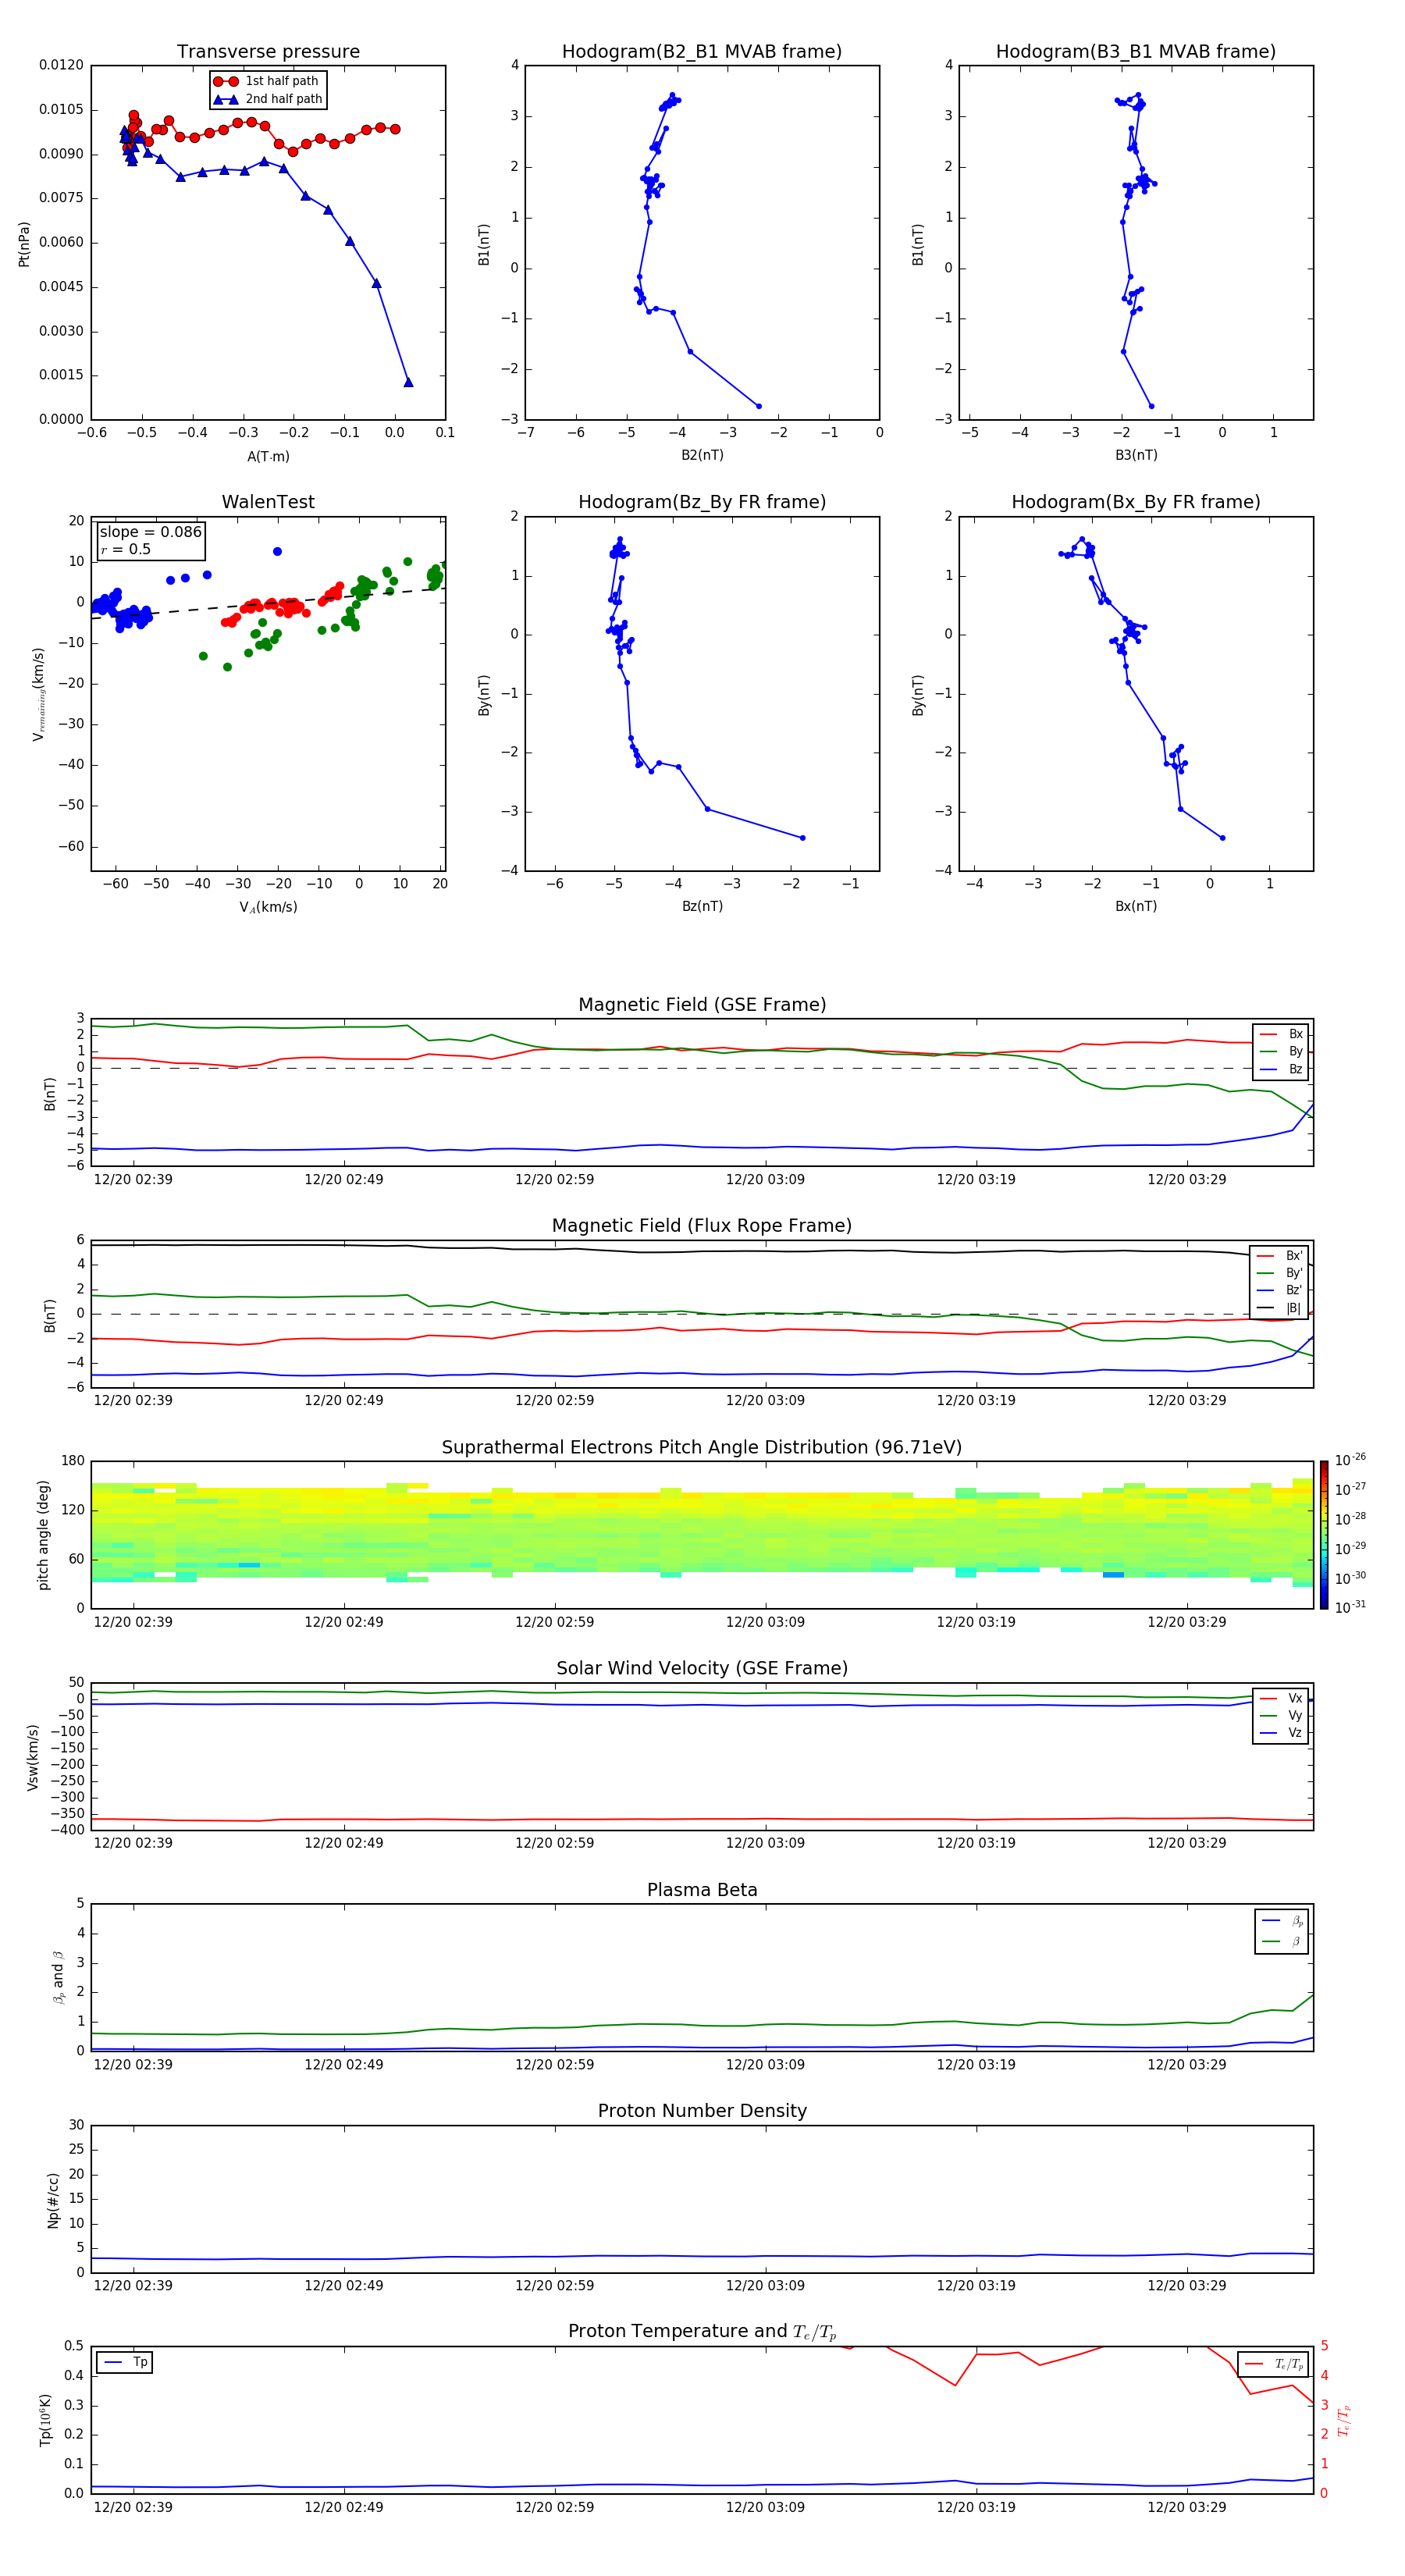Click the "By'" legend entry in Flux Rope plot
The height and width of the screenshot is (2576, 1405).
[1280, 1273]
